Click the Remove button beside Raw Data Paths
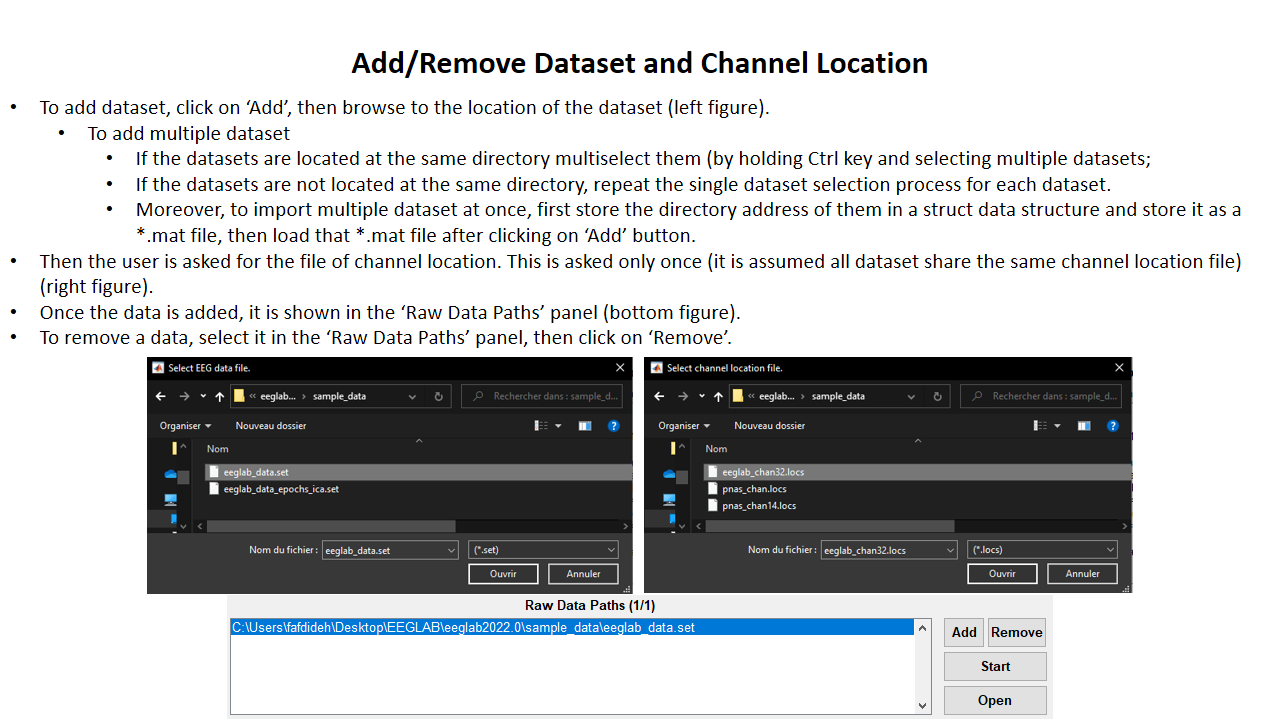Image resolution: width=1280 pixels, height=720 pixels. [x=1017, y=632]
